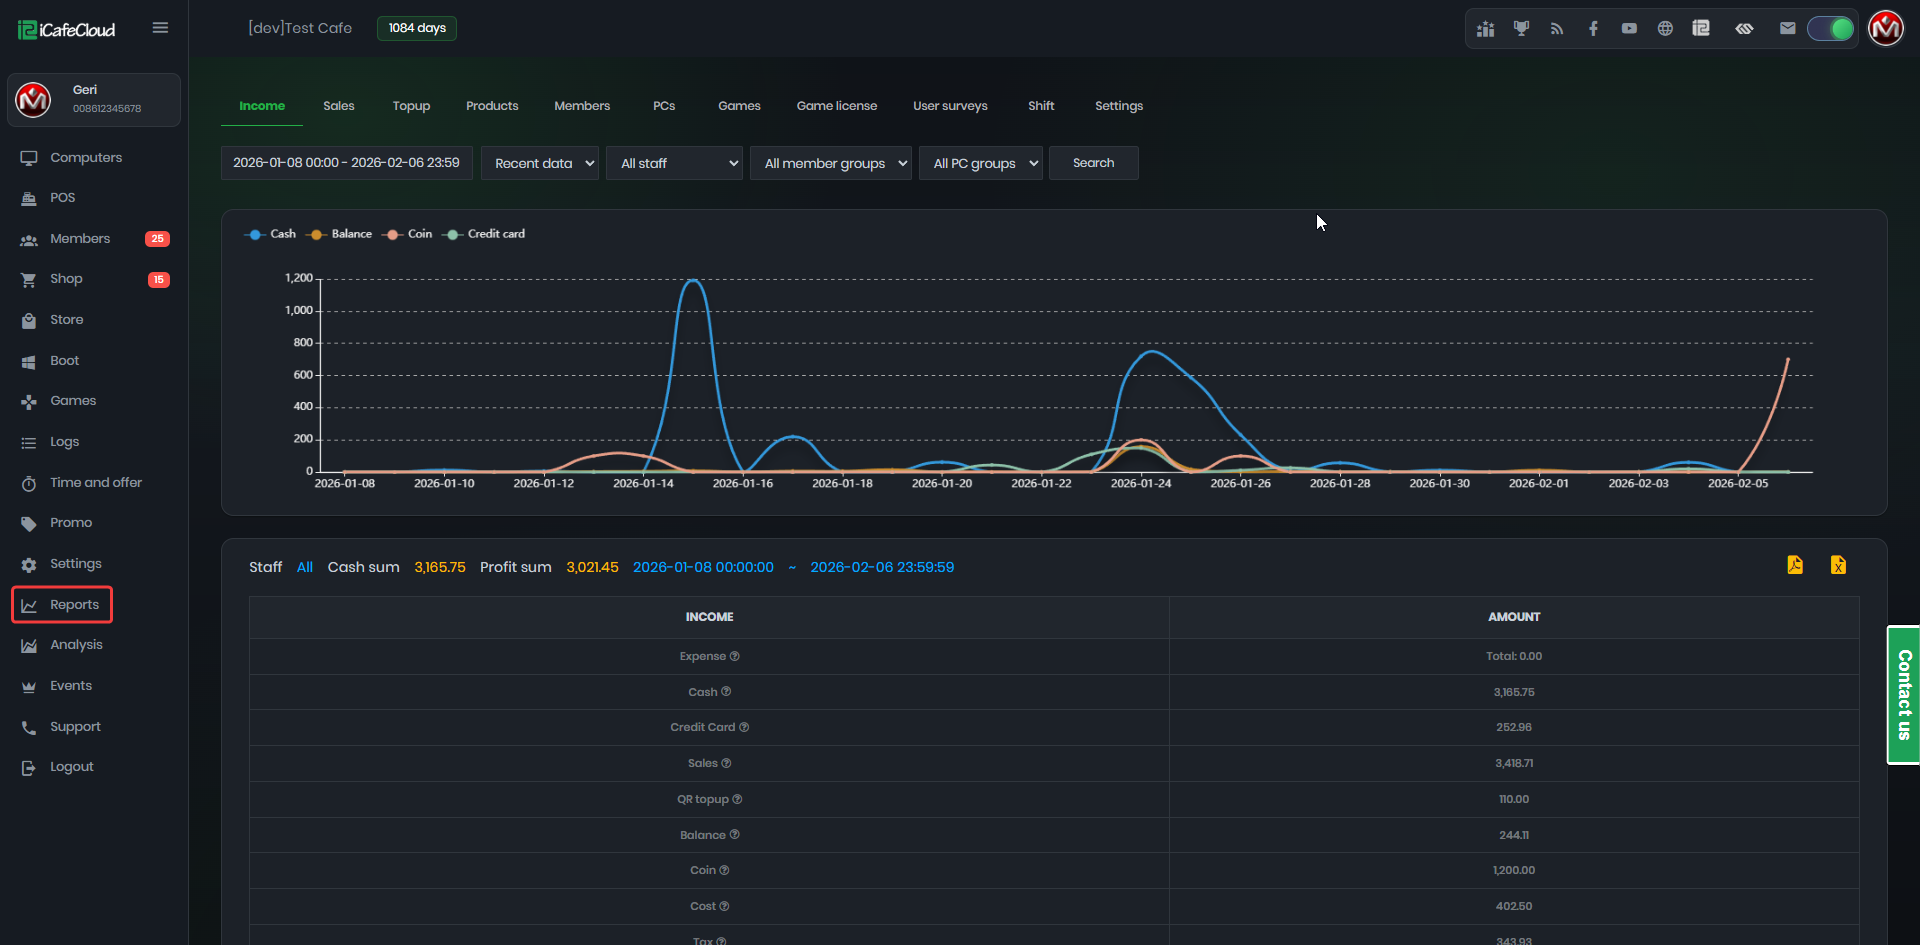1920x945 pixels.
Task: Export the income report as PDF
Action: [x=1795, y=565]
